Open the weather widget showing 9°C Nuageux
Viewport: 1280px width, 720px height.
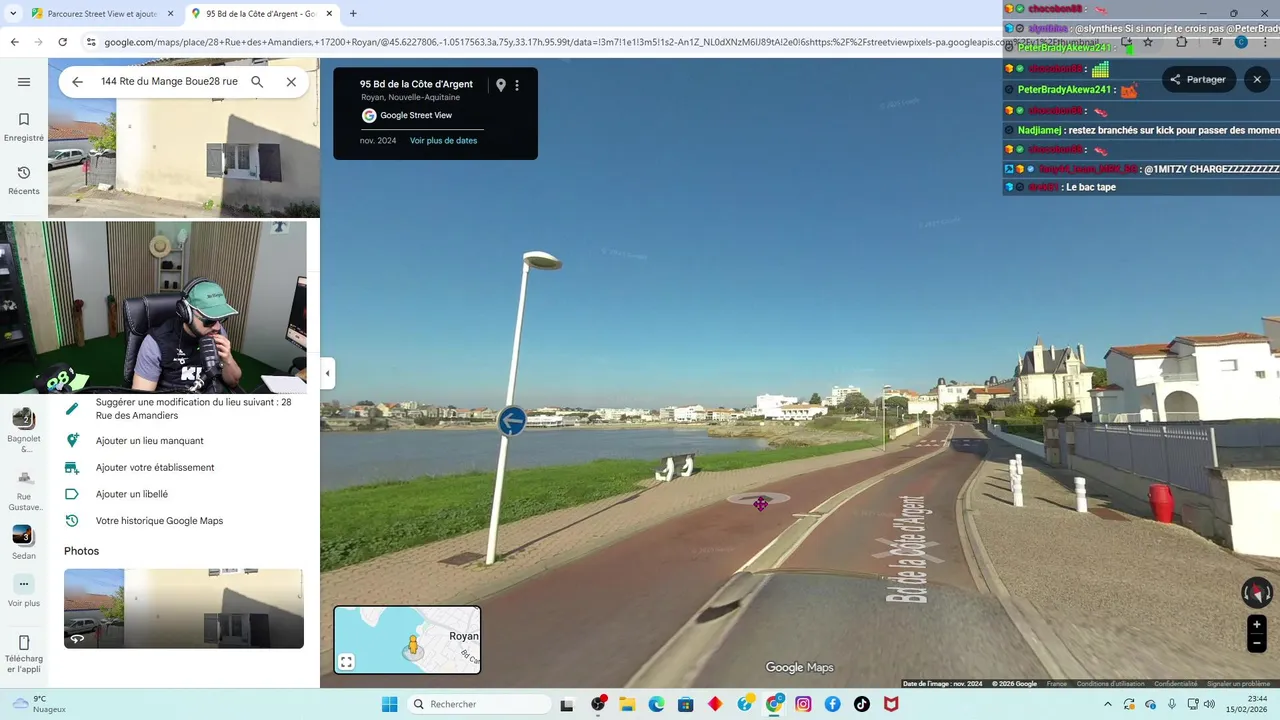click(x=39, y=704)
